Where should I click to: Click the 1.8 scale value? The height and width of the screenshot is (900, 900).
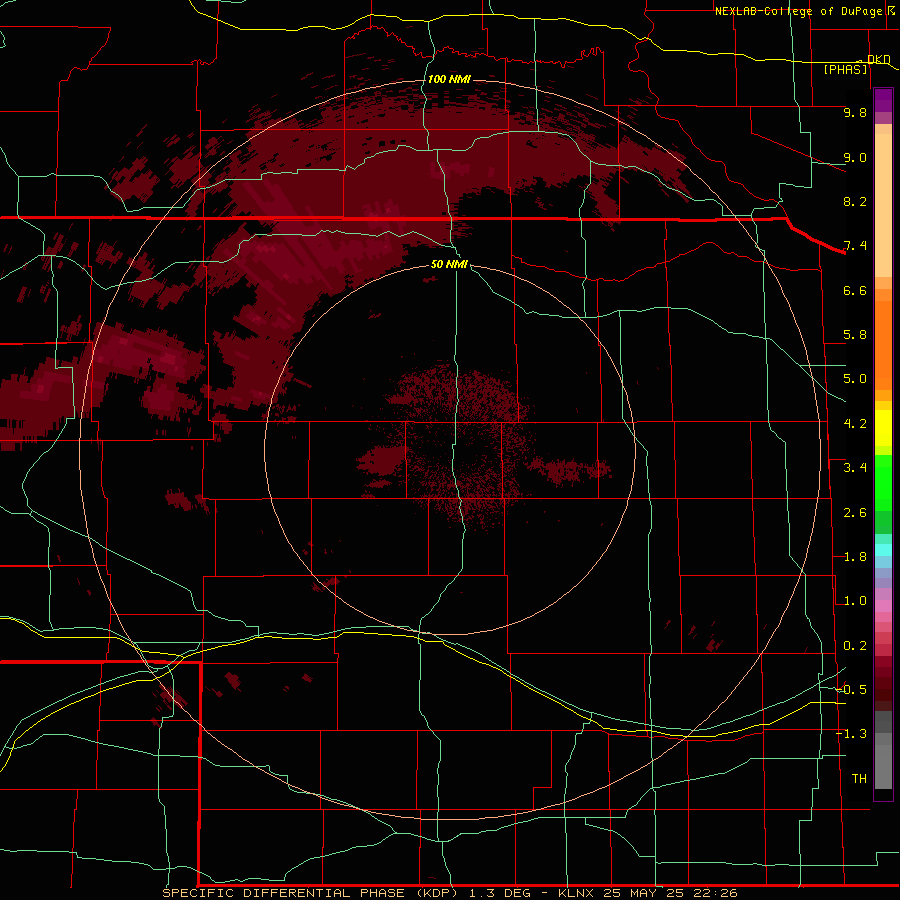coord(855,557)
